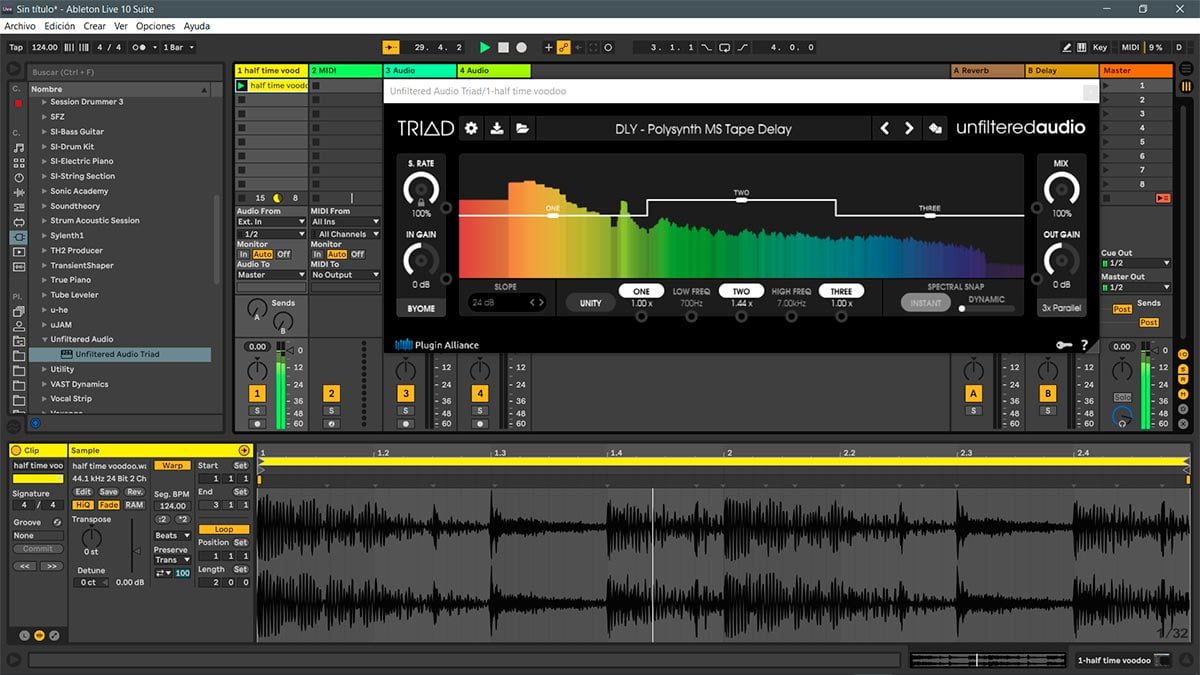Toggle the RAM mode button
This screenshot has width=1200, height=675.
click(x=134, y=505)
